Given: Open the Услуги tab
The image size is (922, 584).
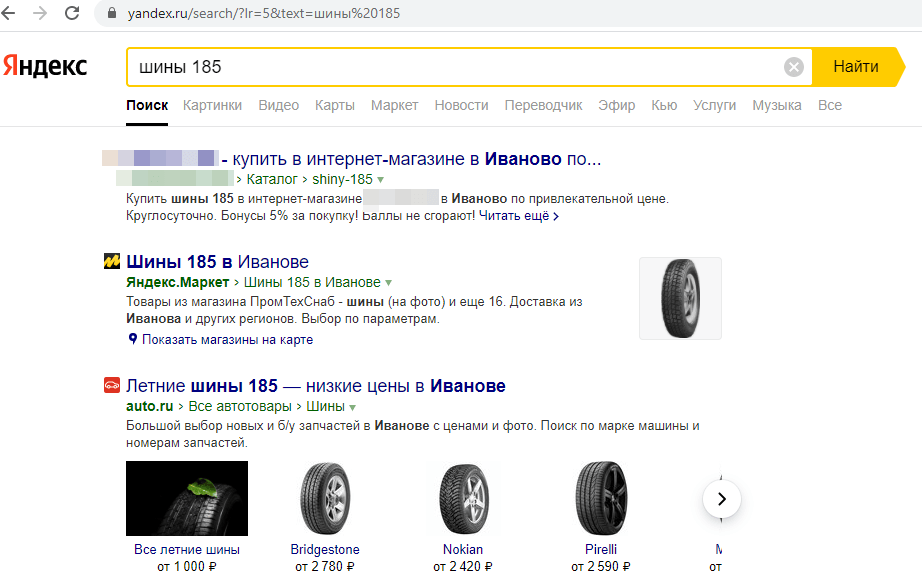Looking at the screenshot, I should point(714,105).
